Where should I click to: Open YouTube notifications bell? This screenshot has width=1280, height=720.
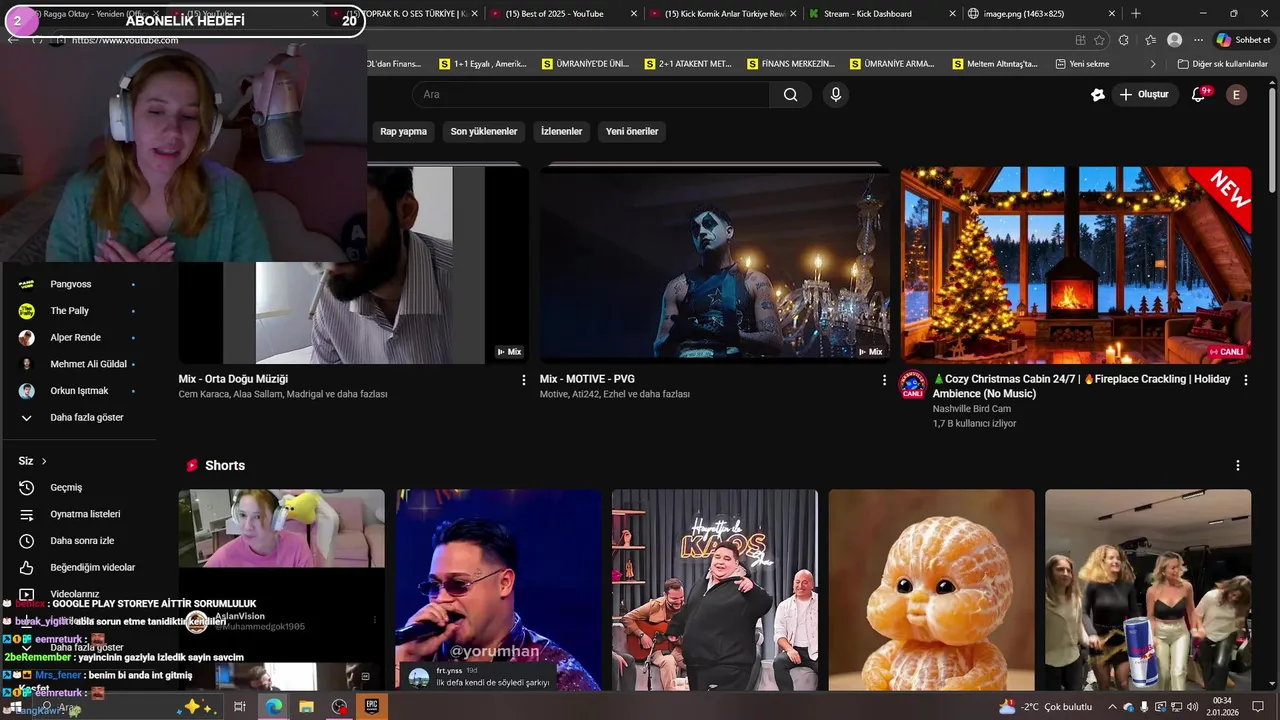click(x=1199, y=95)
